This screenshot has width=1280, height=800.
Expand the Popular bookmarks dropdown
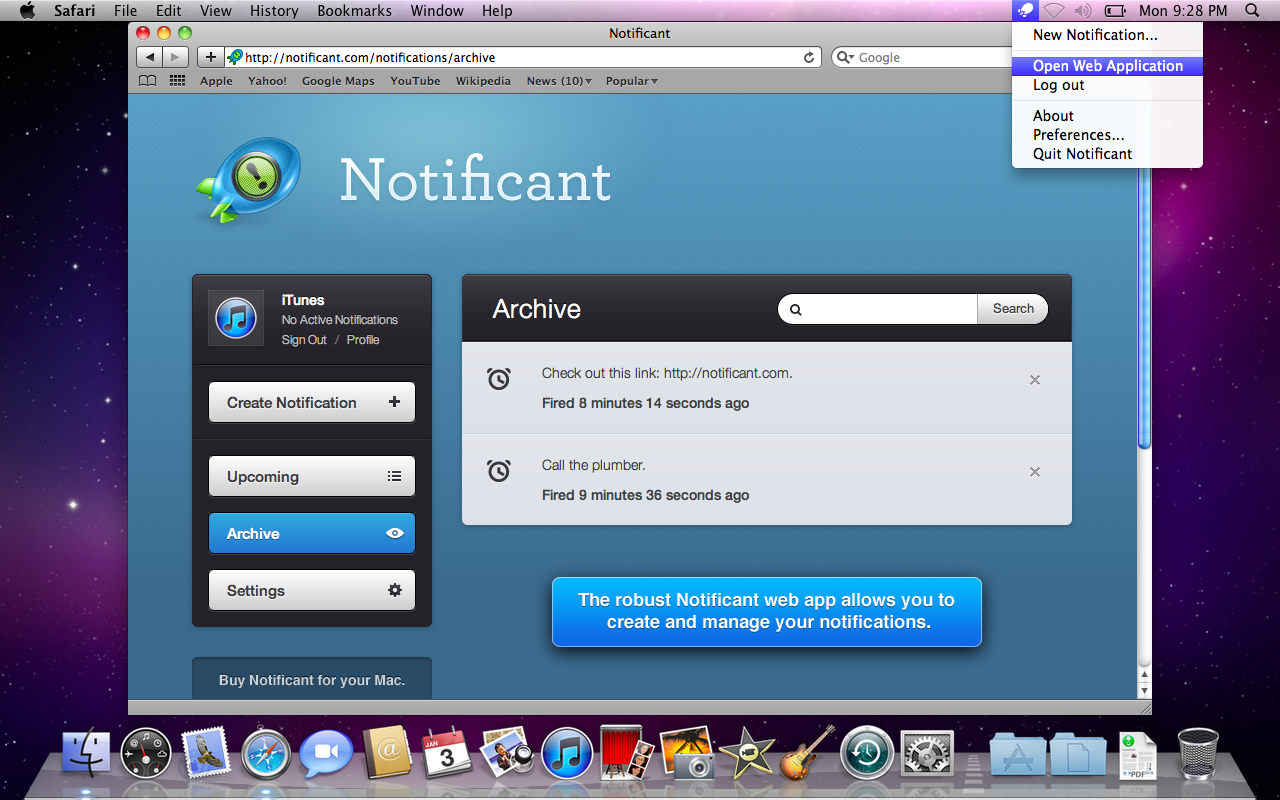pyautogui.click(x=631, y=81)
